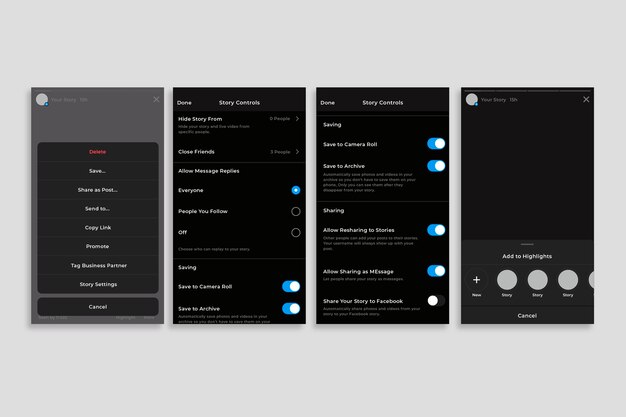Choose Save... in the story menu
This screenshot has height=417, width=626.
[98, 171]
